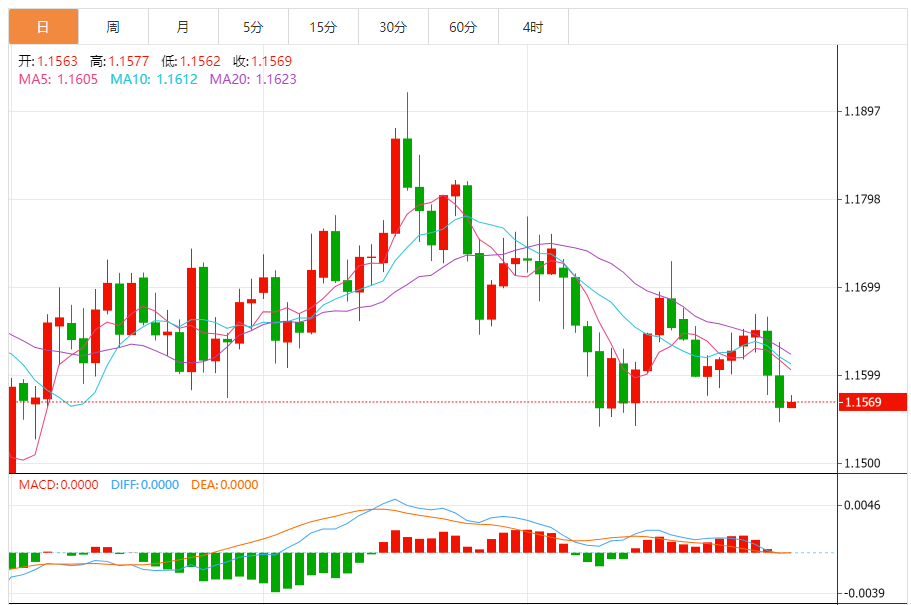This screenshot has height=605, width=911.
Task: Click the red current price tag 1.1569
Action: pyautogui.click(x=873, y=402)
